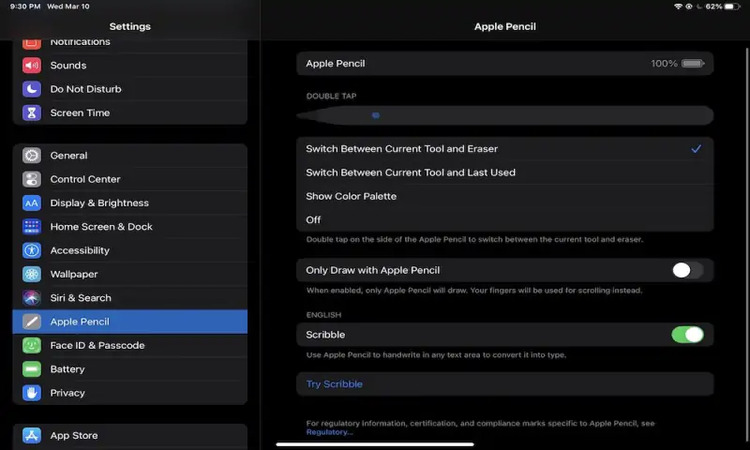The image size is (750, 450).
Task: Open the Regulatory link
Action: point(328,432)
